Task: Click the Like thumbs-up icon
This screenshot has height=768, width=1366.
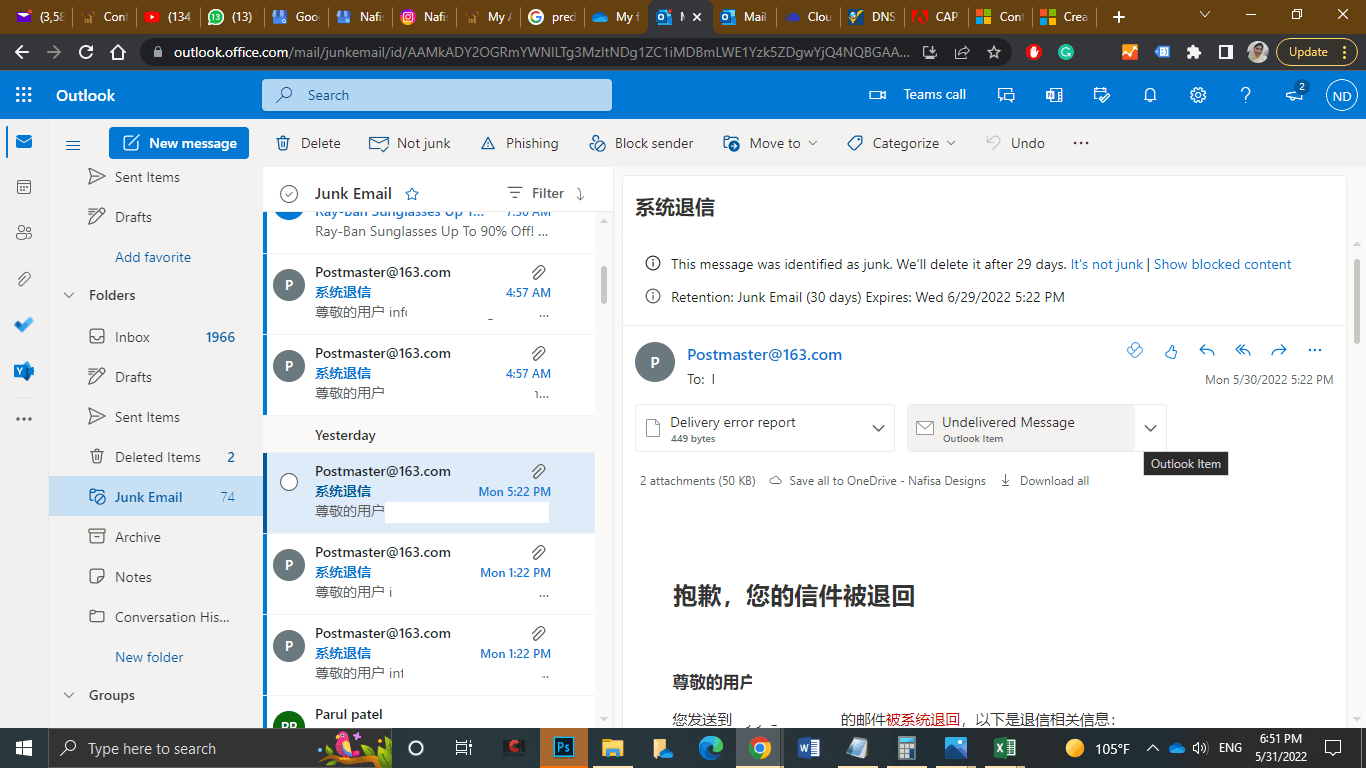Action: tap(1171, 351)
